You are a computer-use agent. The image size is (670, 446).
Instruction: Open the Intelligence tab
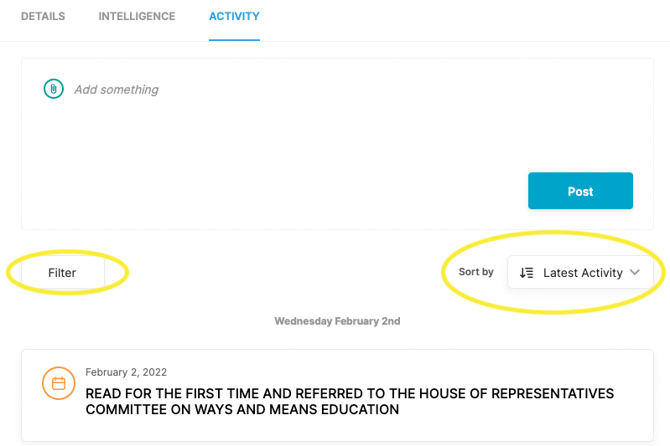(x=137, y=17)
